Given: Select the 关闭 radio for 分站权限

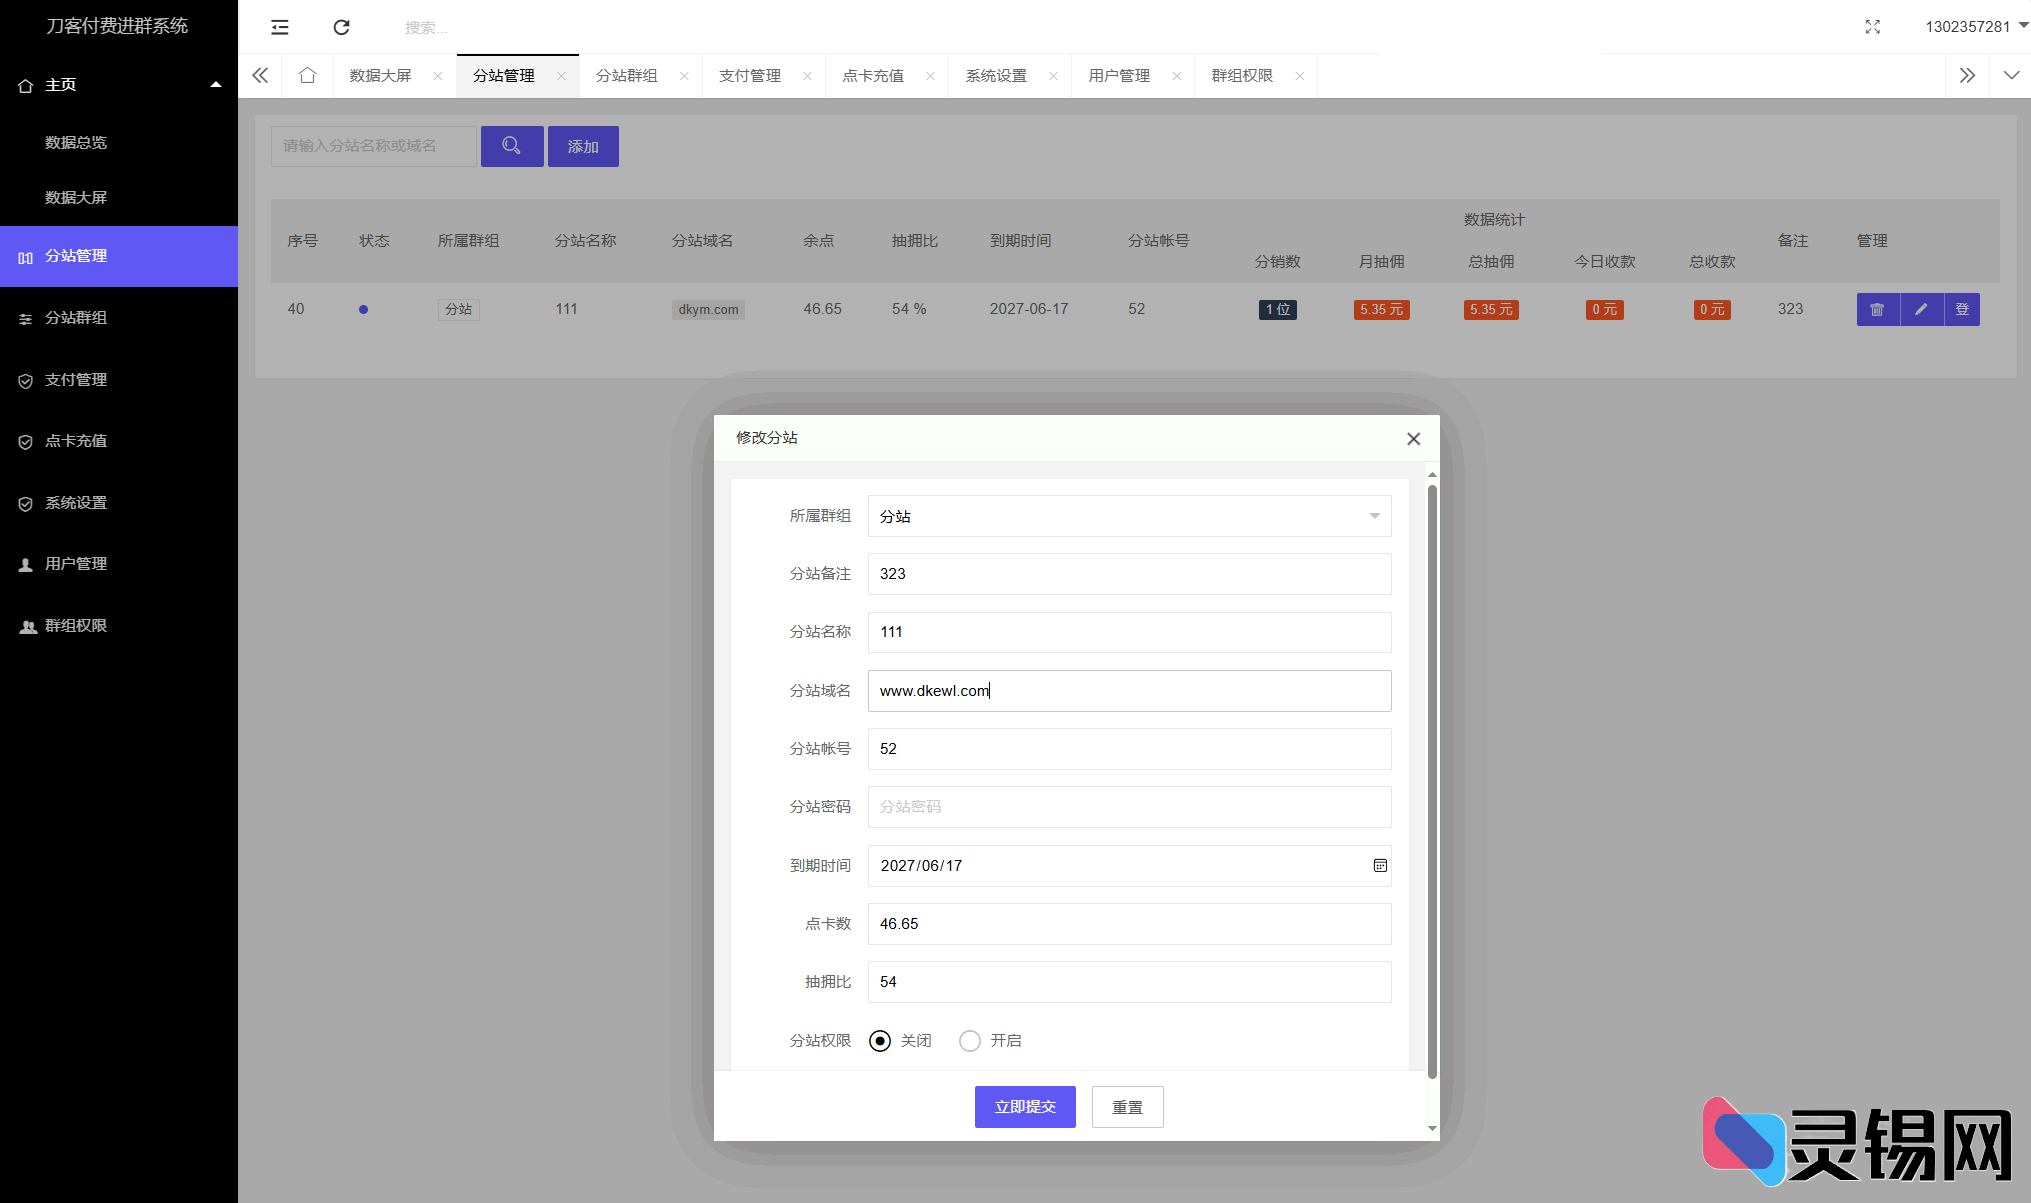Looking at the screenshot, I should coord(879,1040).
